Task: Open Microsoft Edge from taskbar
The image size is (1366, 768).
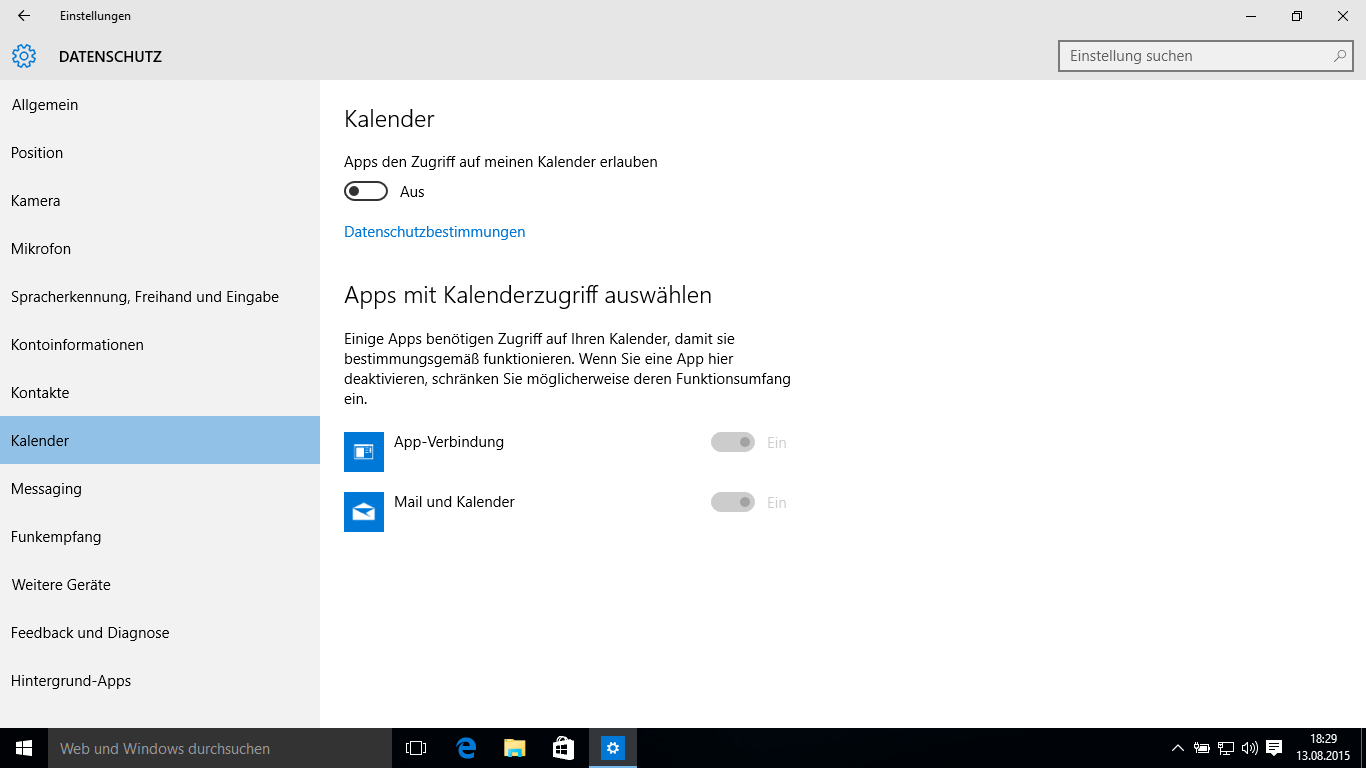Action: pyautogui.click(x=466, y=748)
